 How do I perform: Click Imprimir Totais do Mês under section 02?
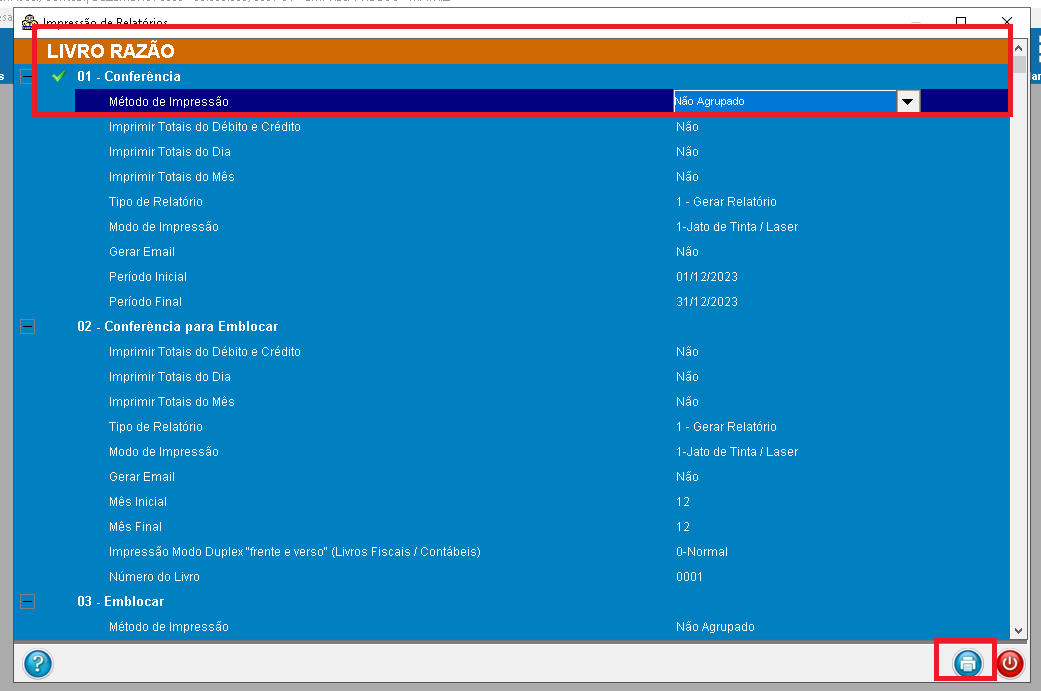point(171,402)
